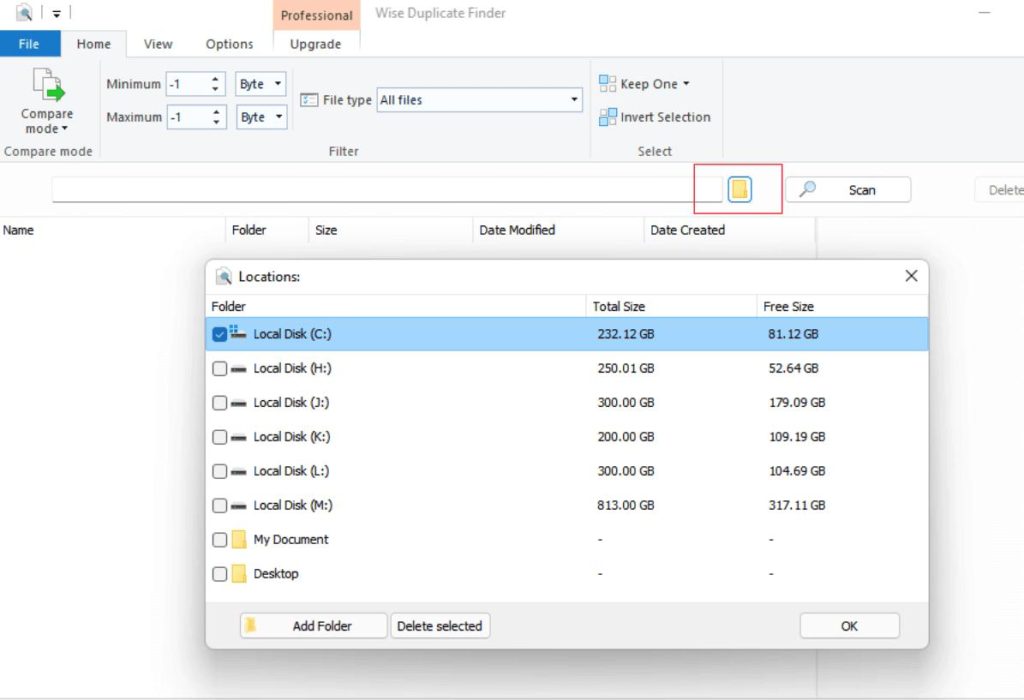Open the Minimum size unit Byte dropdown
Viewport: 1024px width, 700px height.
261,84
